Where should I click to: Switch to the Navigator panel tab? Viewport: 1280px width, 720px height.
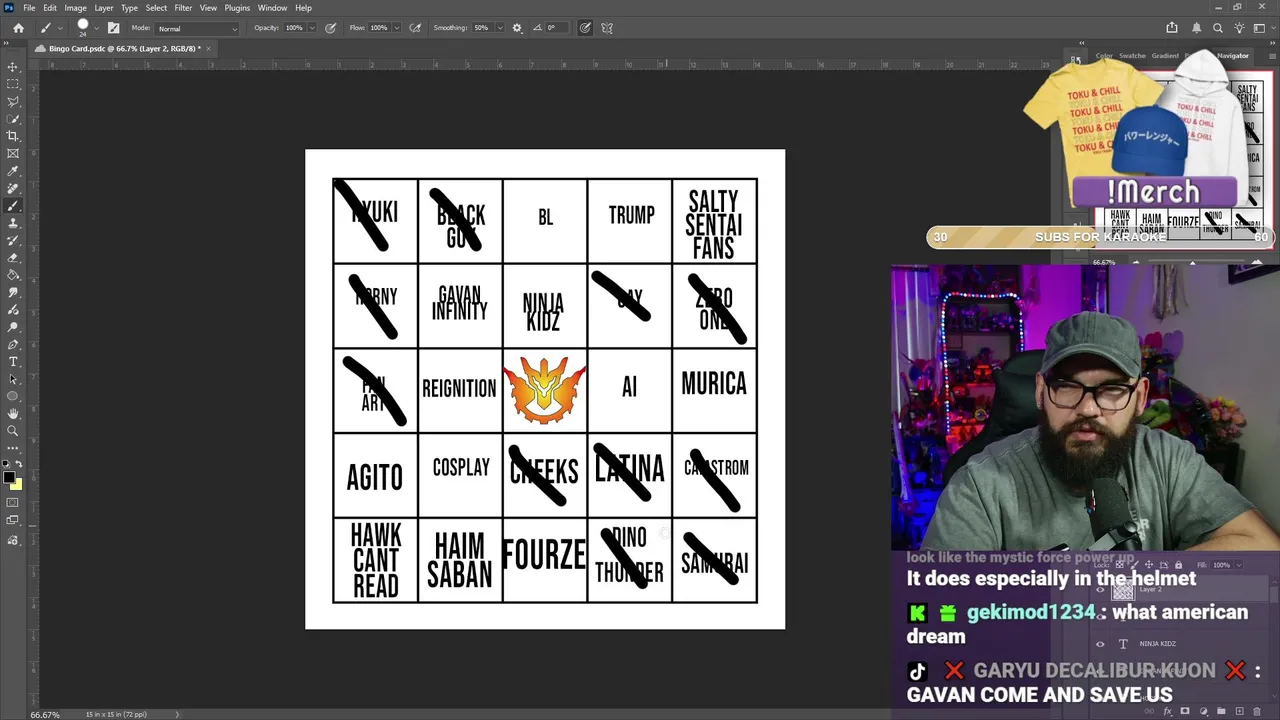[x=1232, y=56]
